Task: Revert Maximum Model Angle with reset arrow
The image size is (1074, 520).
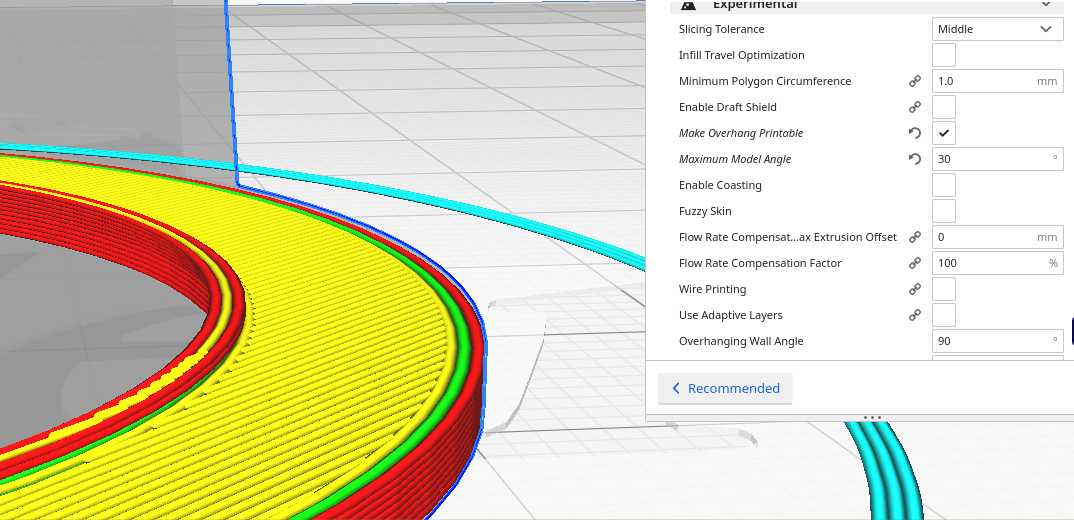Action: click(914, 159)
